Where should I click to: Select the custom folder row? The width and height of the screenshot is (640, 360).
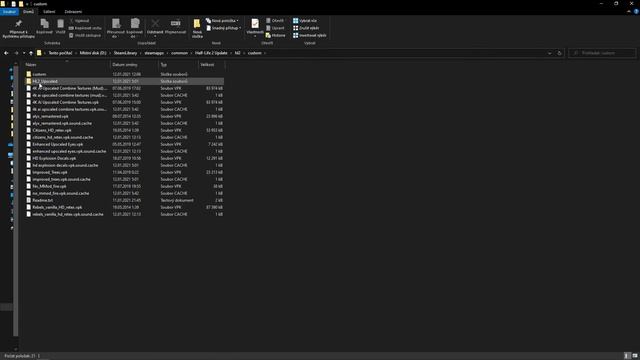[x=124, y=74]
